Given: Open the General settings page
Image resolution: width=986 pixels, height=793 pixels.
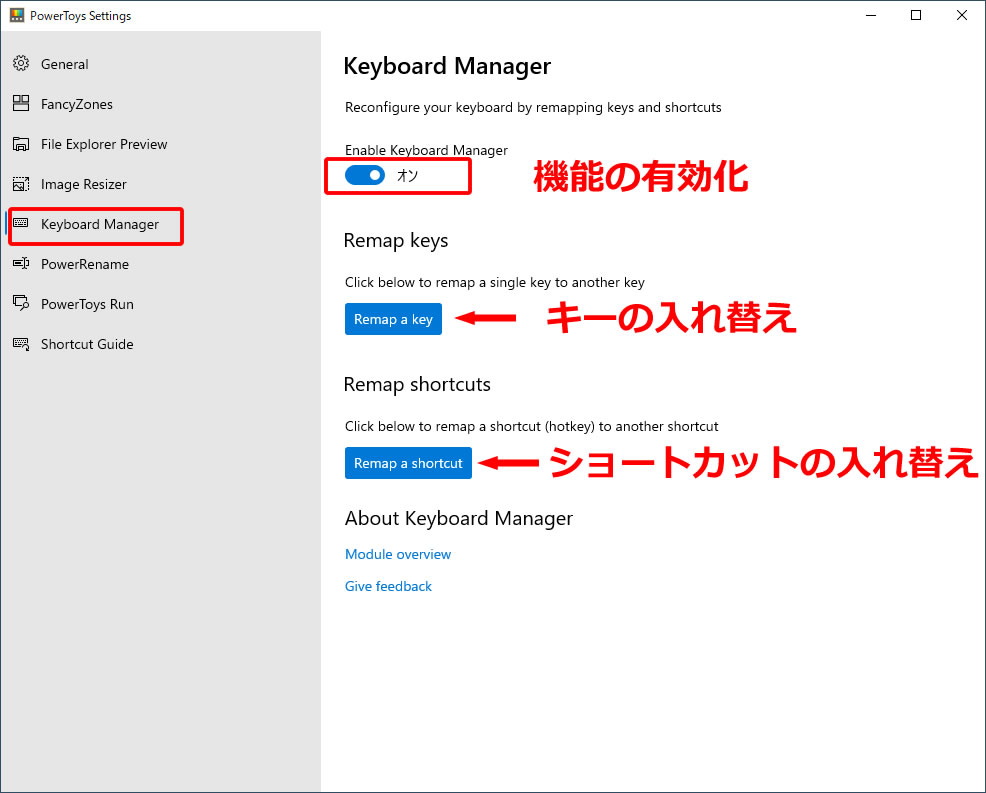Looking at the screenshot, I should 160,64.
